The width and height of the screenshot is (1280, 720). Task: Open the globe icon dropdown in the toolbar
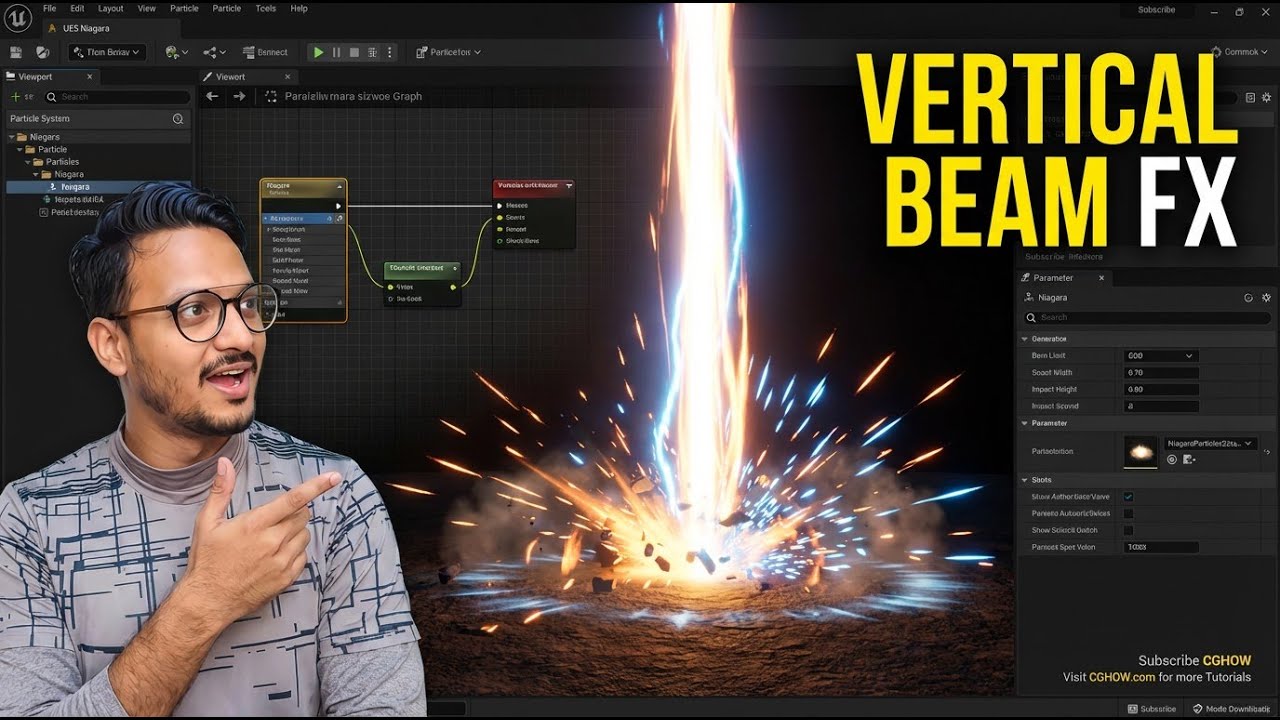point(177,52)
